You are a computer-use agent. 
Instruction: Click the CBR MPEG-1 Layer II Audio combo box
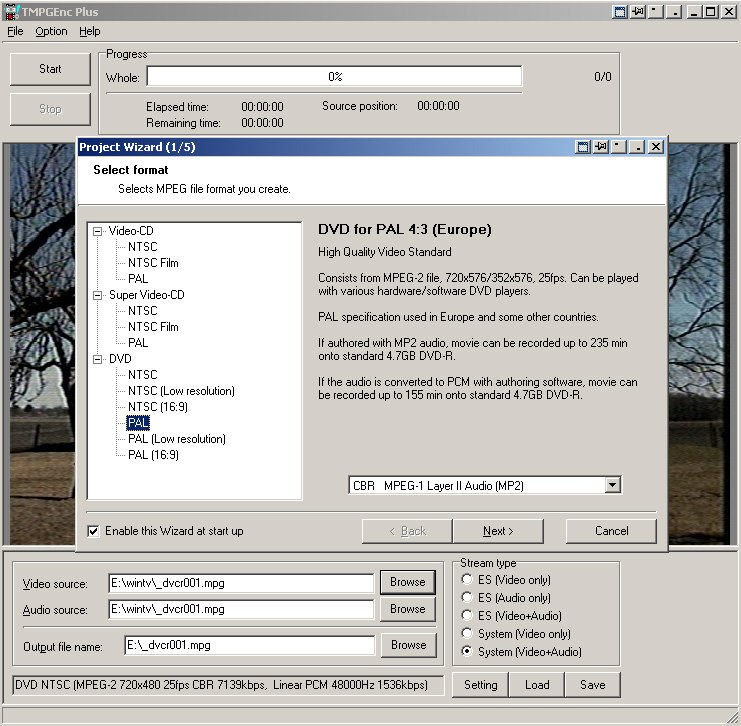coord(485,485)
